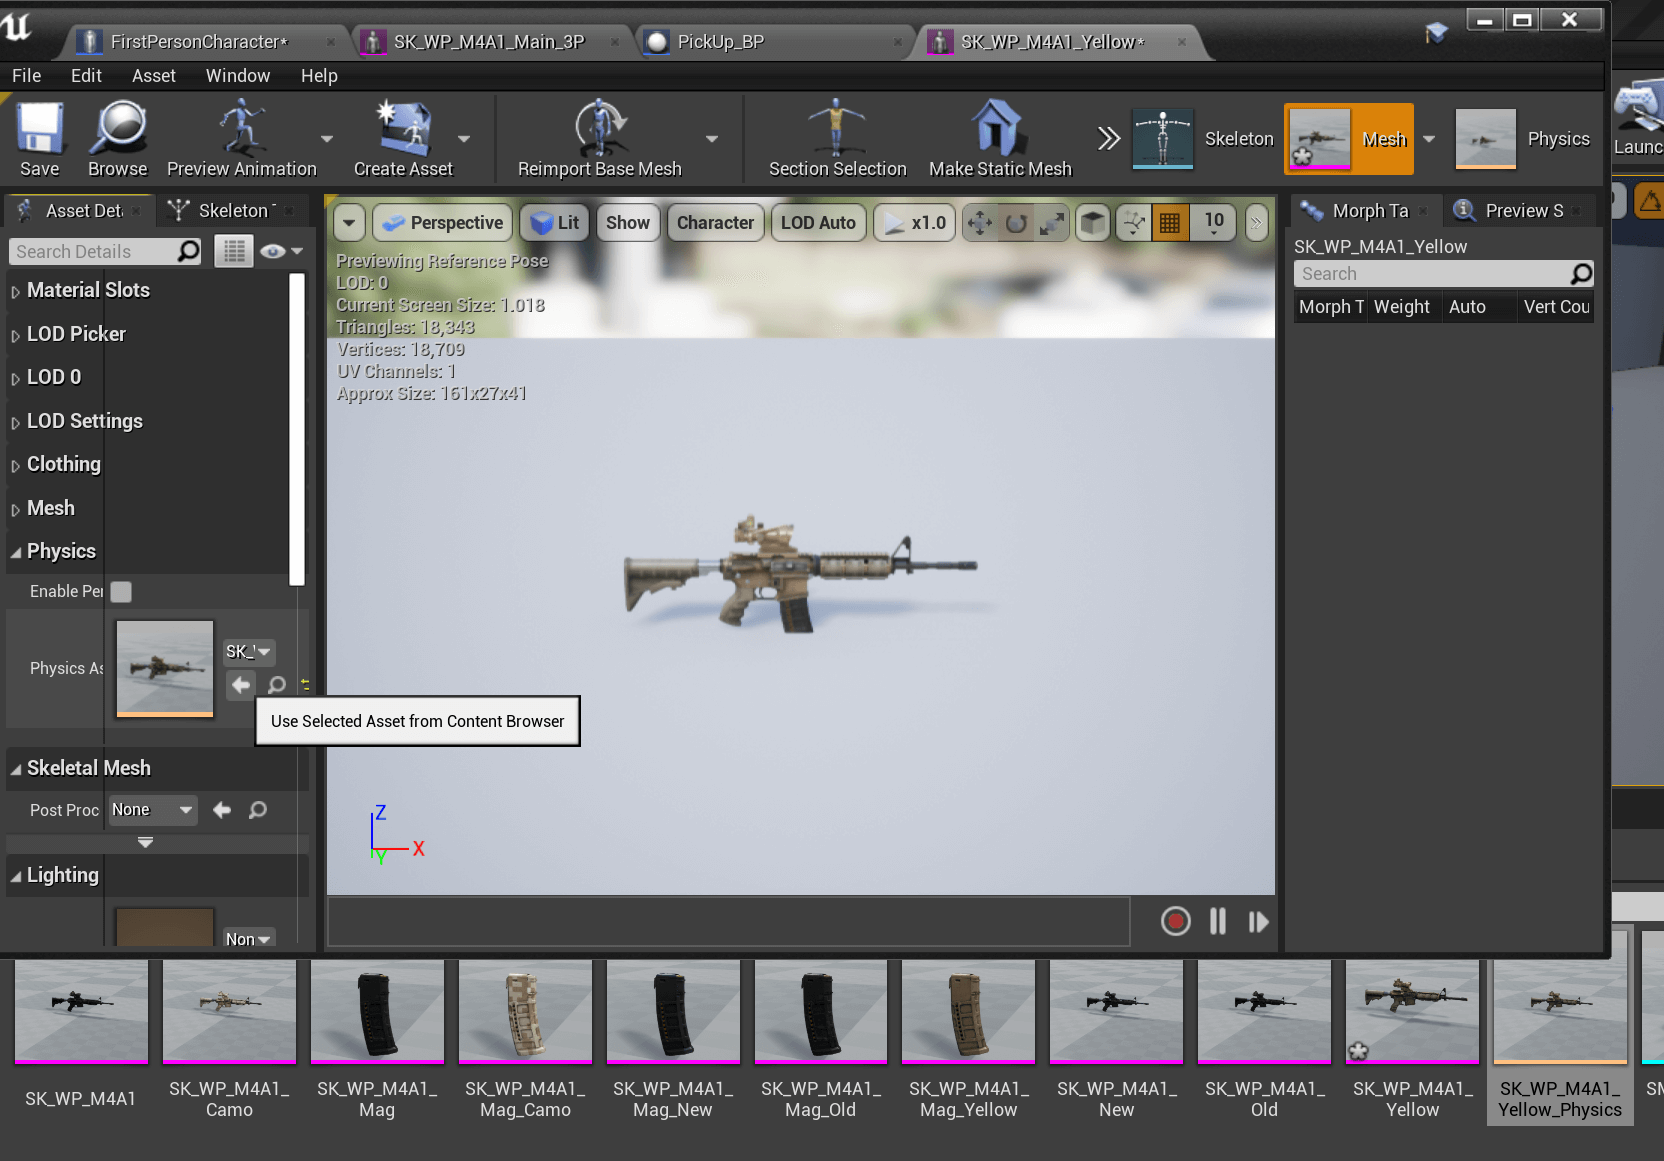Open viewport options dropdown arrow
Viewport: 1664px width, 1161px height.
click(349, 223)
